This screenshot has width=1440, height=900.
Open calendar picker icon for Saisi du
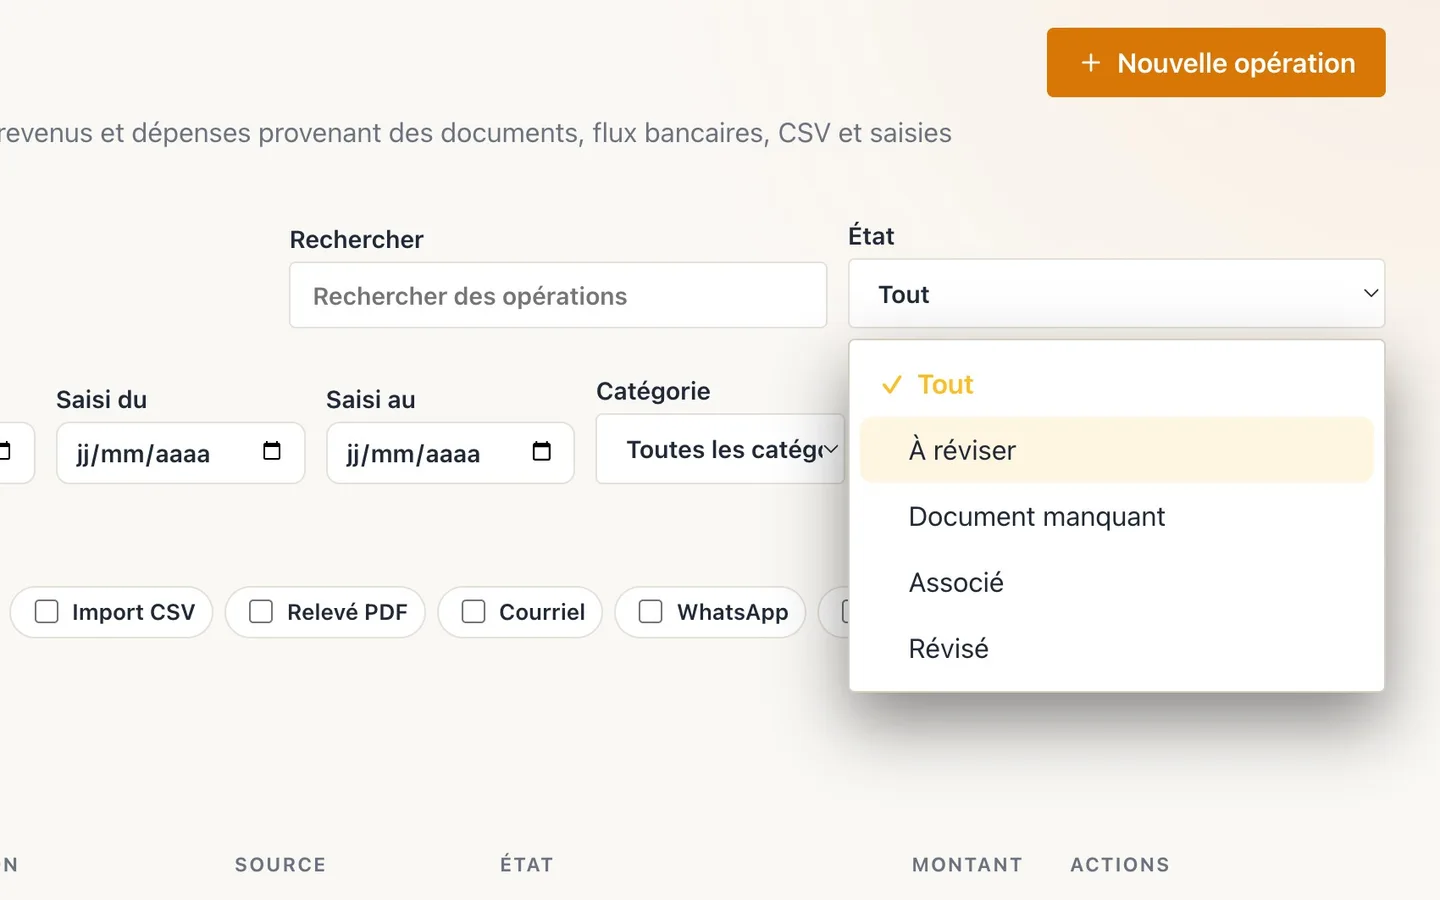click(x=272, y=451)
